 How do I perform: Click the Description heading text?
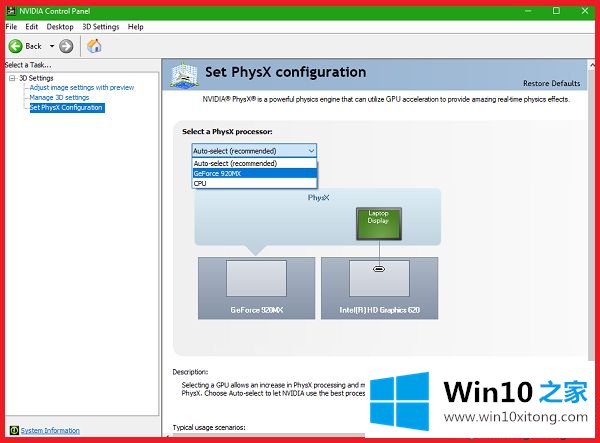click(190, 372)
